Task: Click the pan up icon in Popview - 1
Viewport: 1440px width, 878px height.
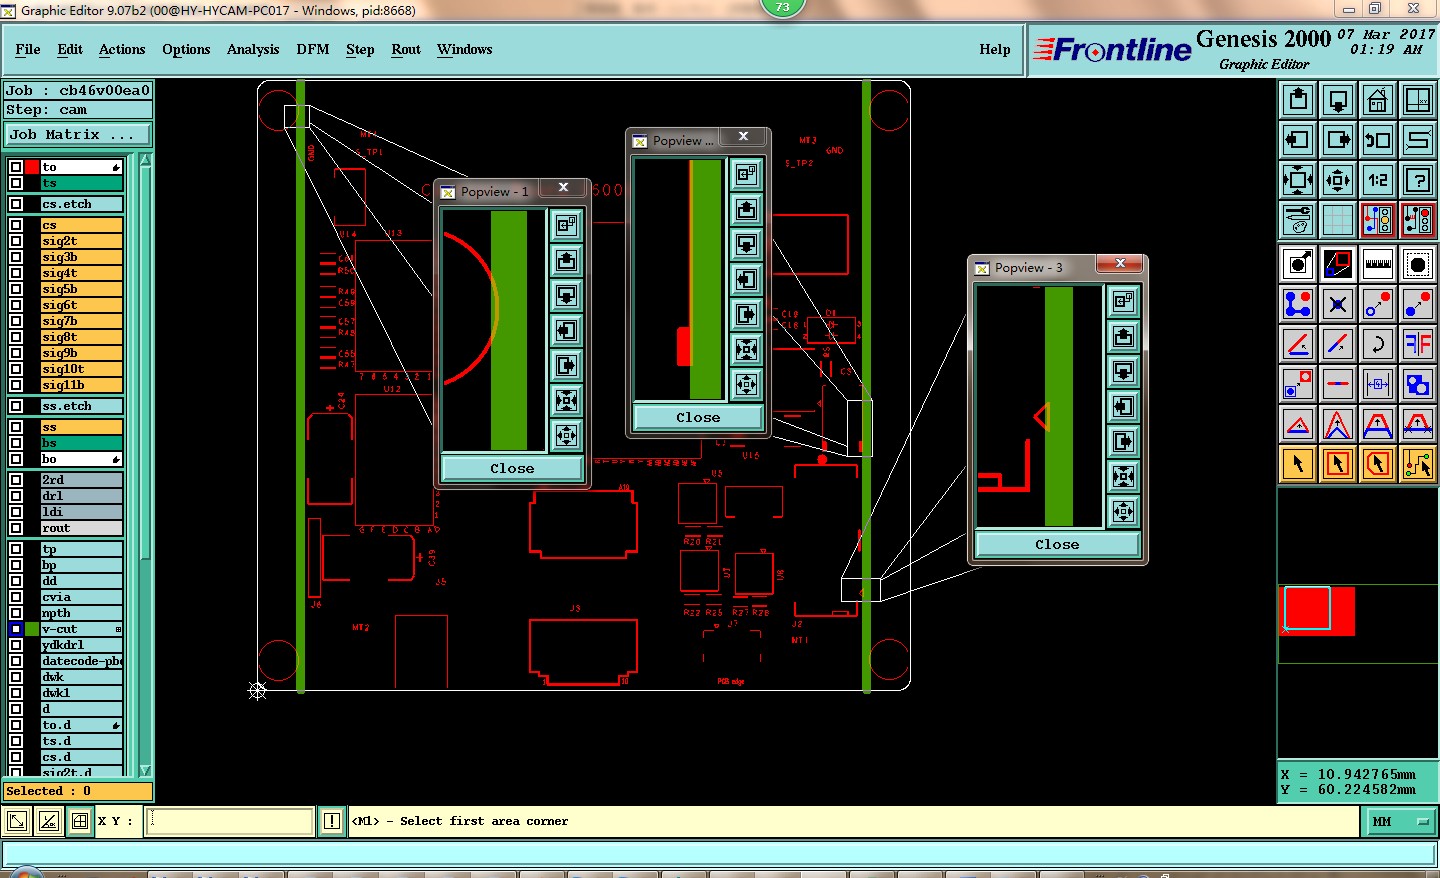Action: click(x=566, y=261)
